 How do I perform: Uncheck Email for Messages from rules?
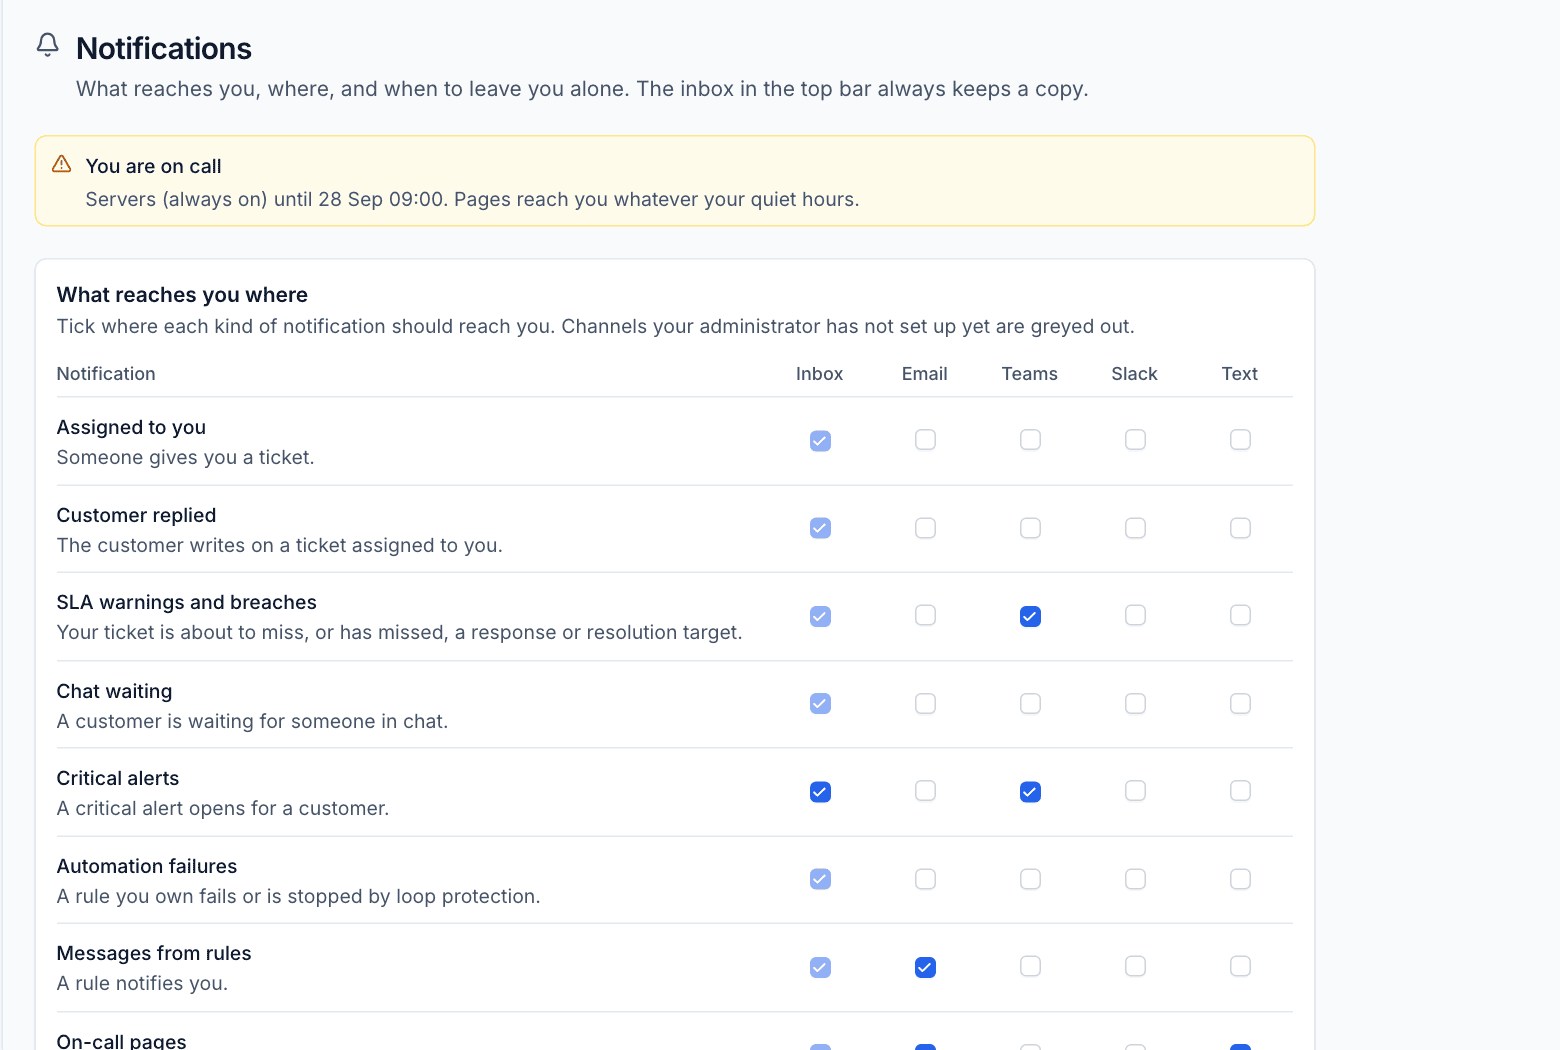tap(925, 967)
